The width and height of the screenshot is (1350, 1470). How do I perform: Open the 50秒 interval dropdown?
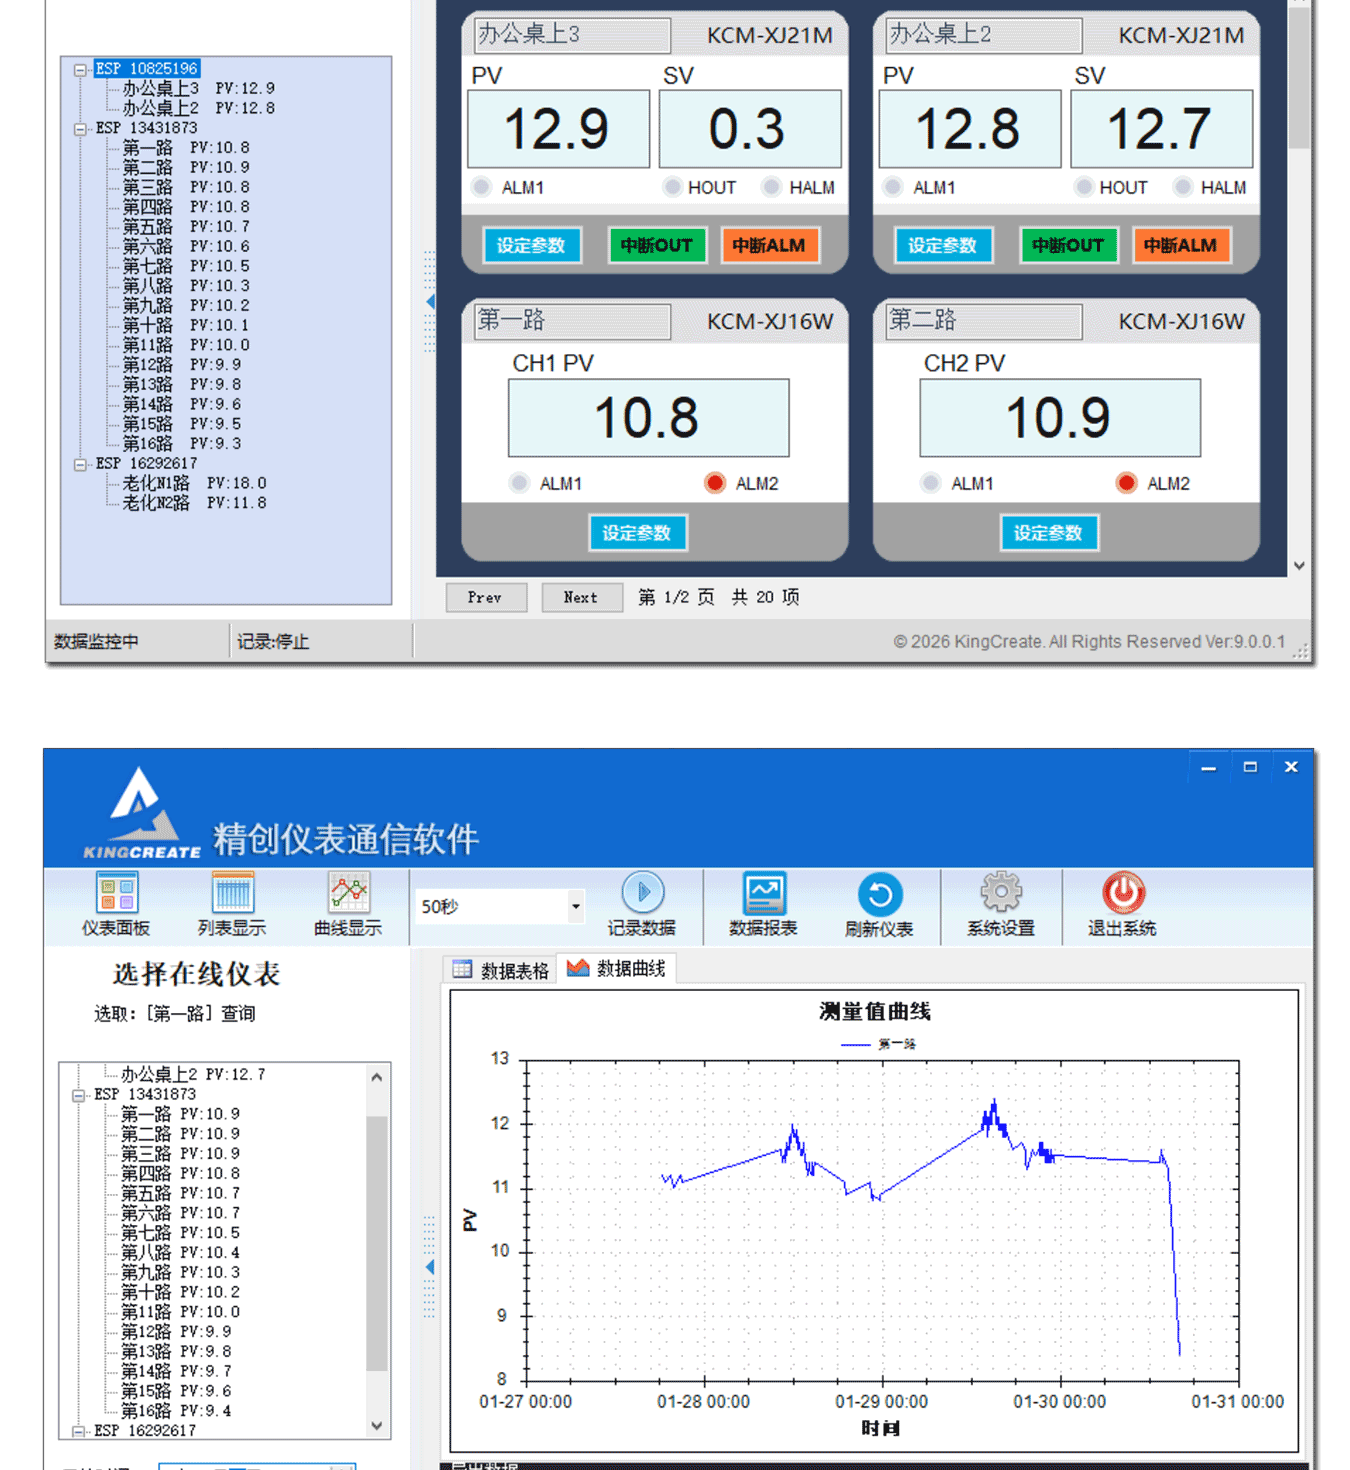575,907
